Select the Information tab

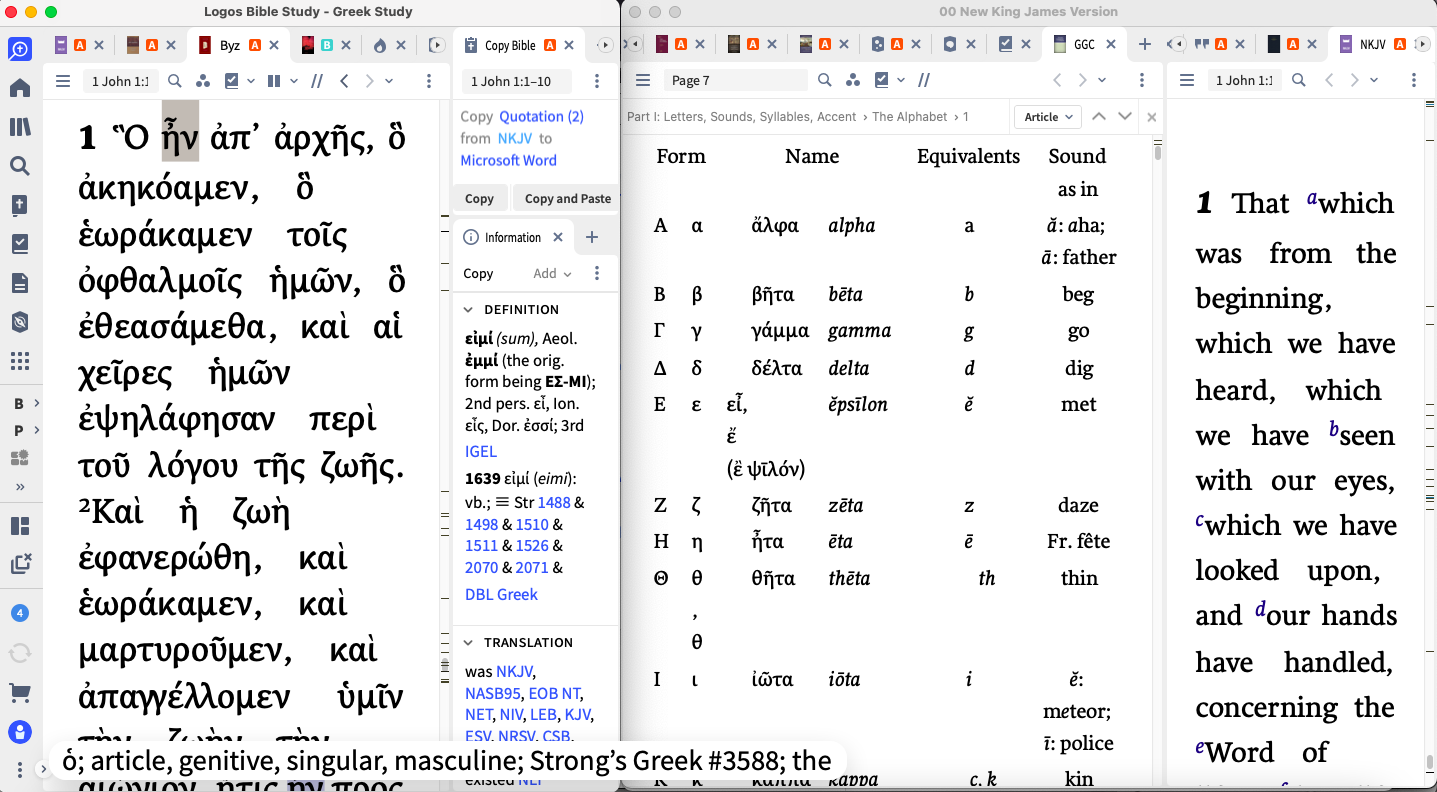[512, 237]
